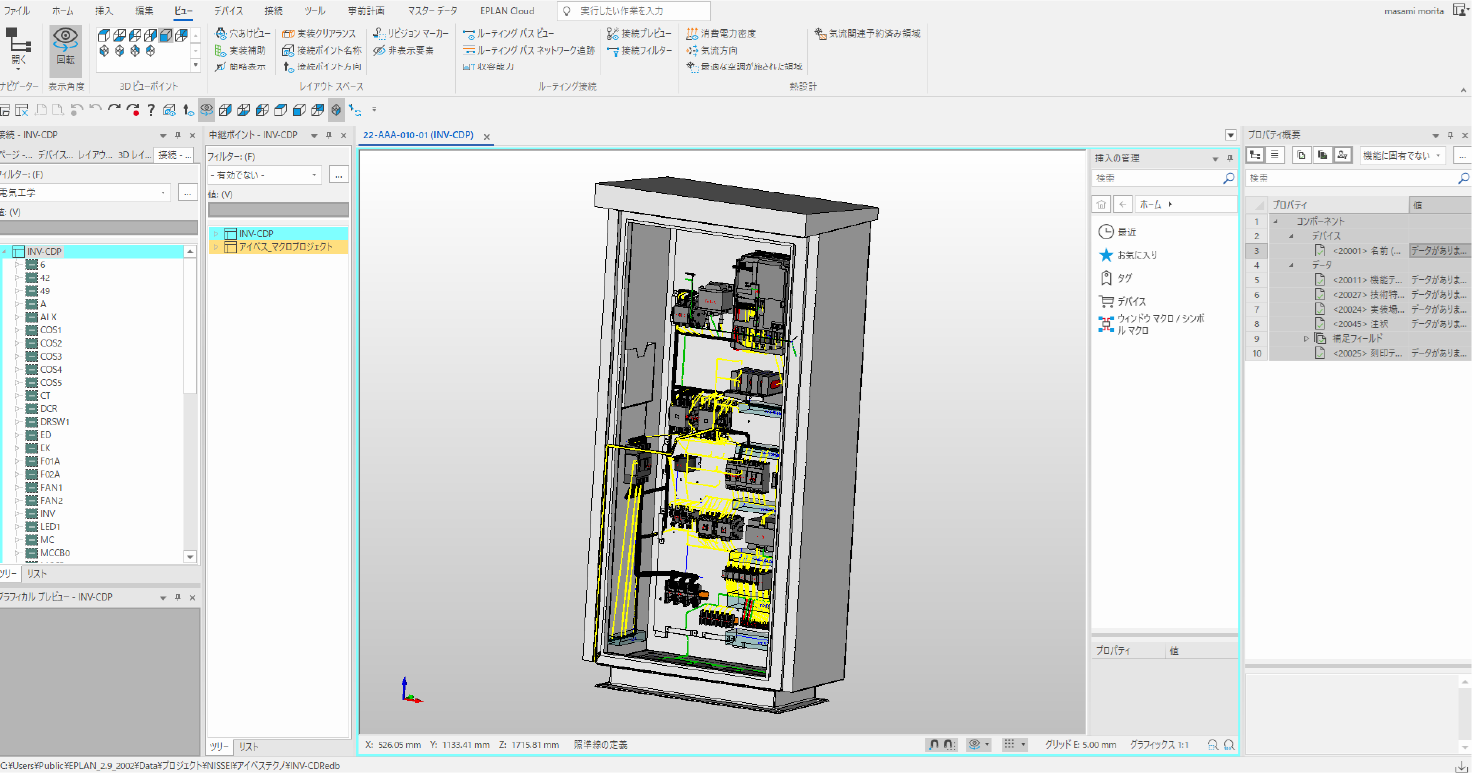Screen dimensions: 1472x773
Task: Click the お気に入り favorites link
Action: point(1137,255)
